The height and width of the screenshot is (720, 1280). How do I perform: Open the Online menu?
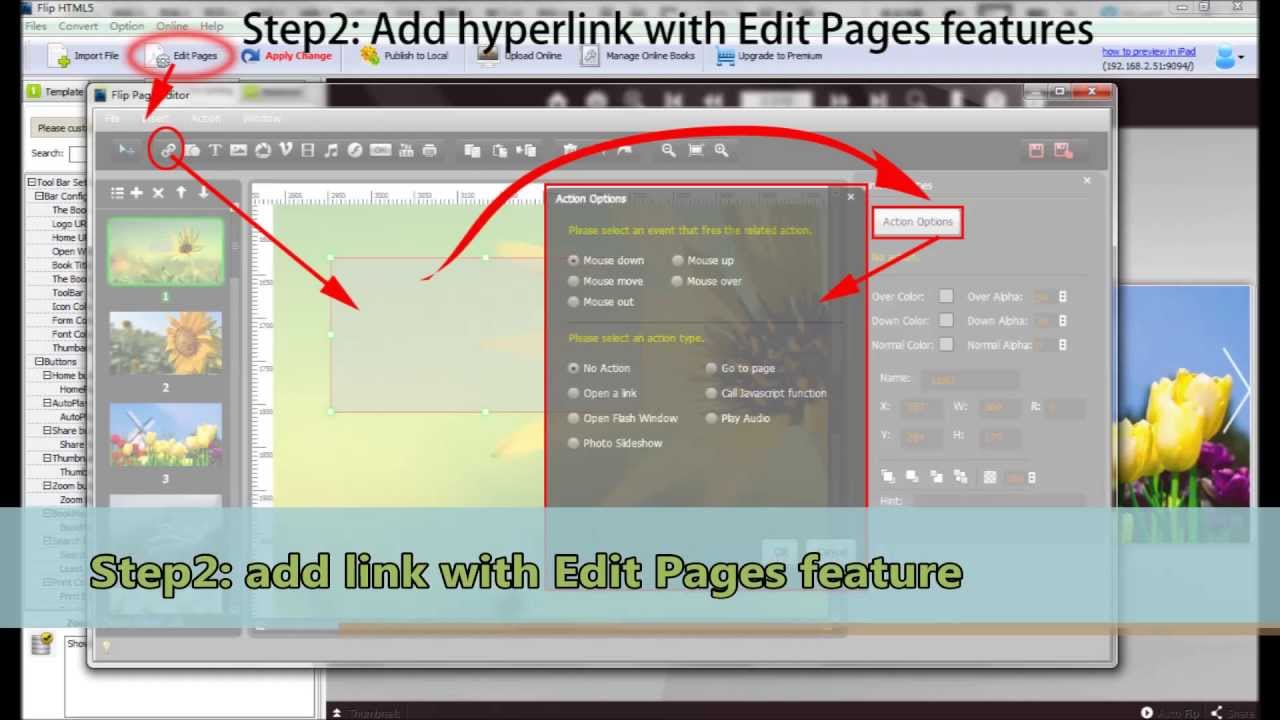click(172, 26)
